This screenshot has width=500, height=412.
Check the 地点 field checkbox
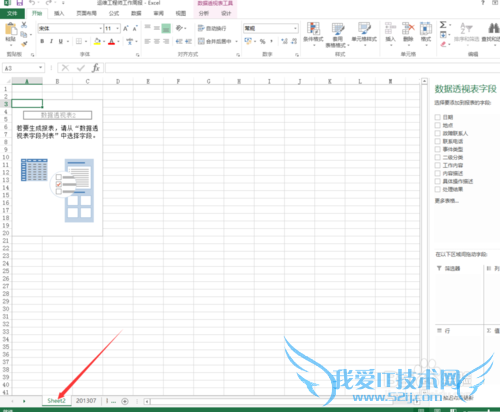[x=438, y=125]
